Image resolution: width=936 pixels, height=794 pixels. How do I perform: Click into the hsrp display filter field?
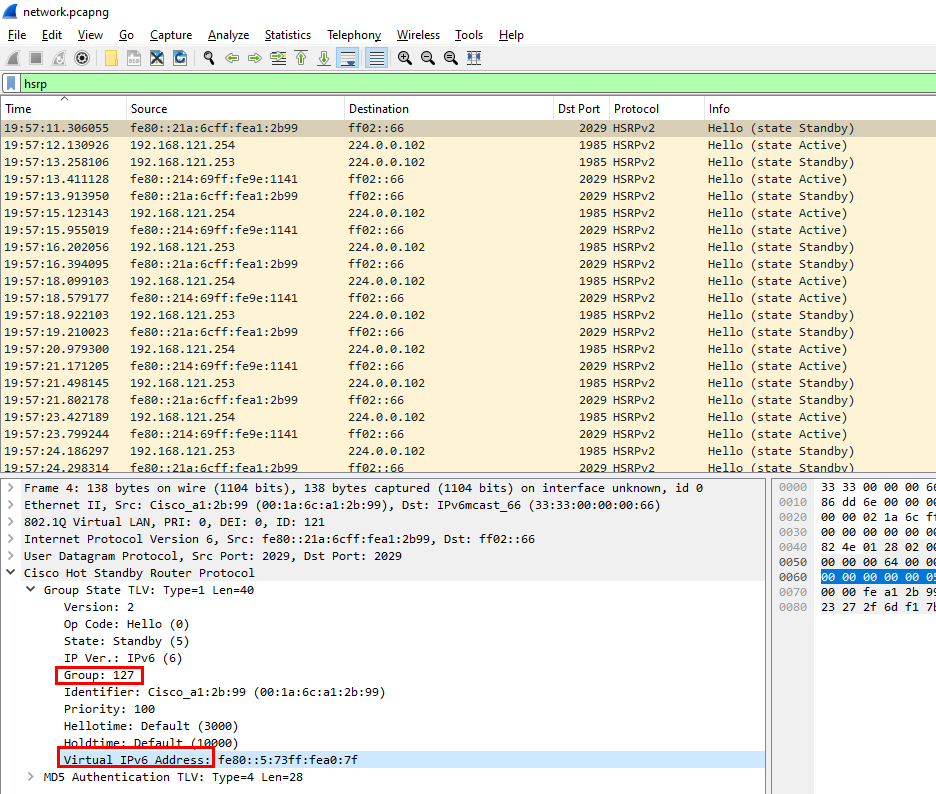pos(400,84)
